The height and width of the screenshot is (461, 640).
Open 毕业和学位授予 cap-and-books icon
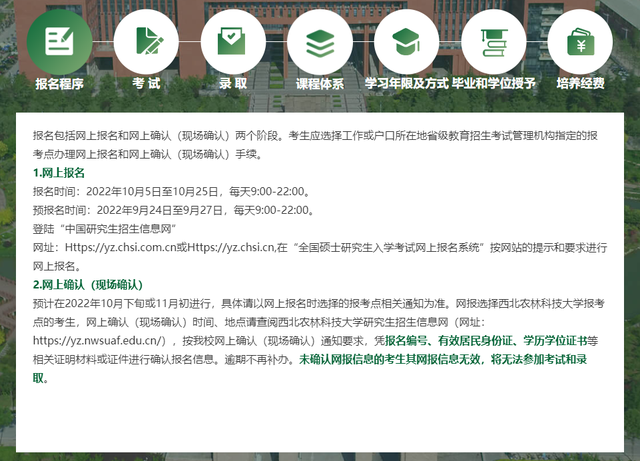493,42
